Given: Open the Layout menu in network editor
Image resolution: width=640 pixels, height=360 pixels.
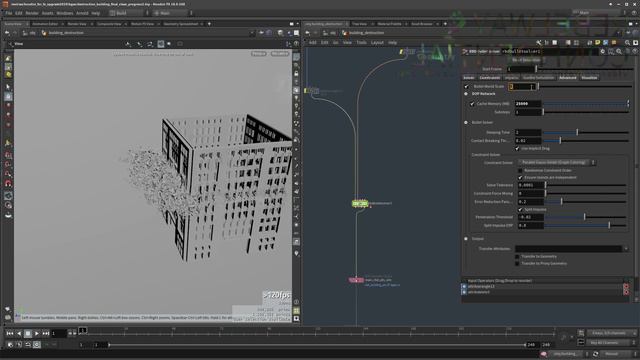Looking at the screenshot, I should tap(377, 42).
